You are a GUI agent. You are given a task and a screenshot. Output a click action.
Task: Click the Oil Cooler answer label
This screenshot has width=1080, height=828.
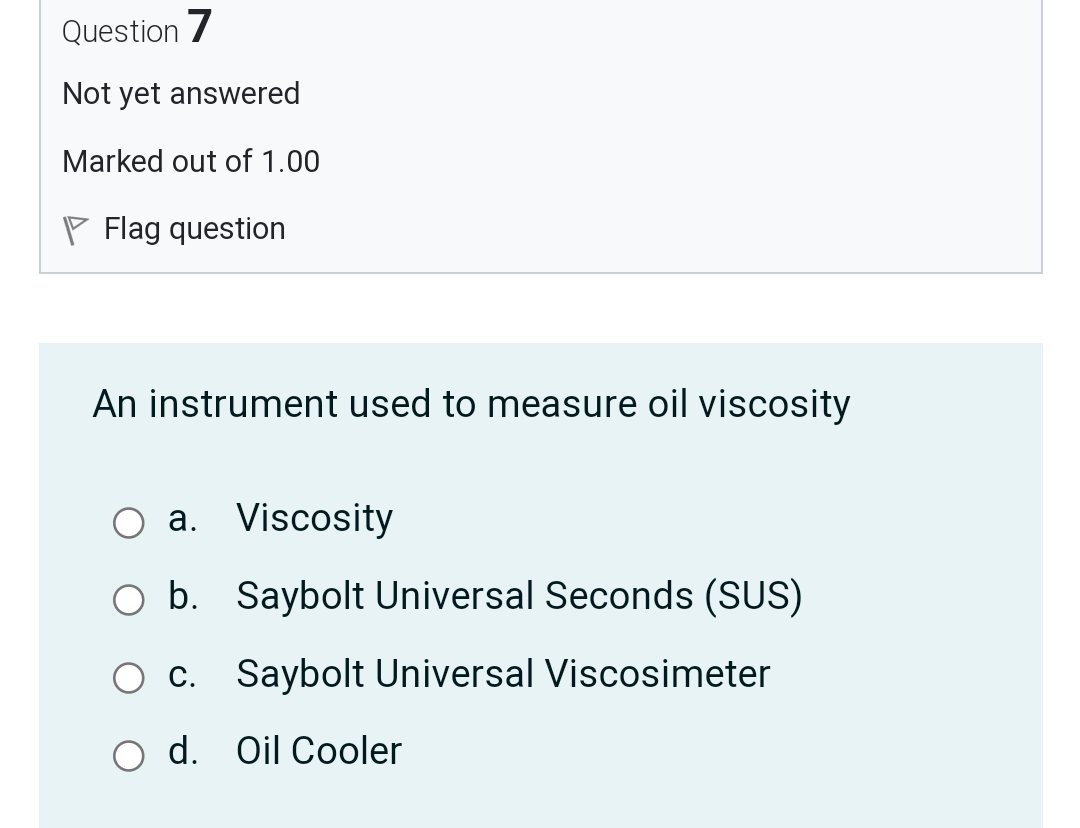coord(319,751)
